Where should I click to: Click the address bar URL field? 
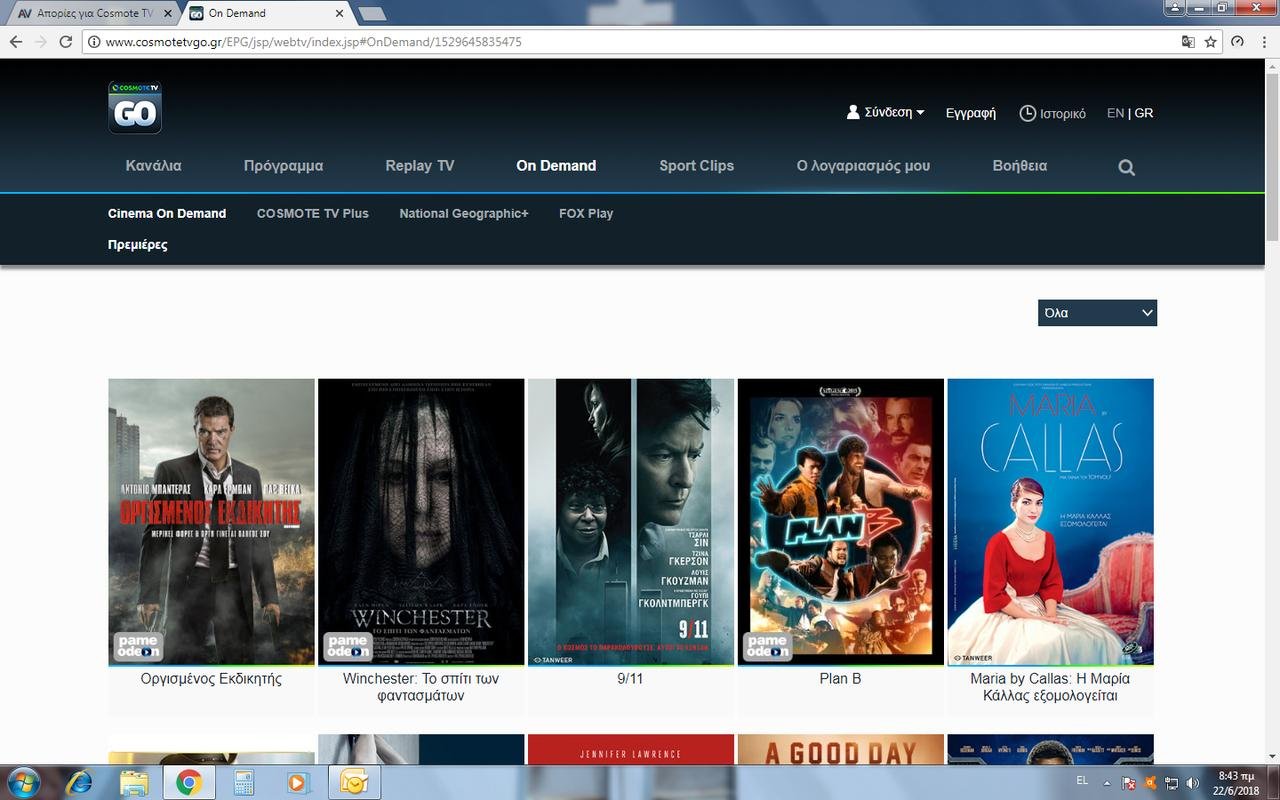(x=630, y=42)
